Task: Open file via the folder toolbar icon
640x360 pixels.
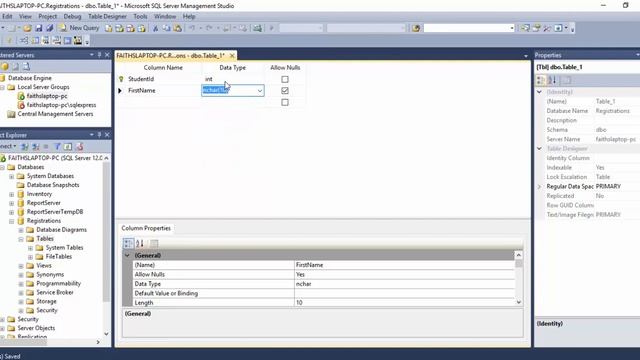Action: coord(27,28)
